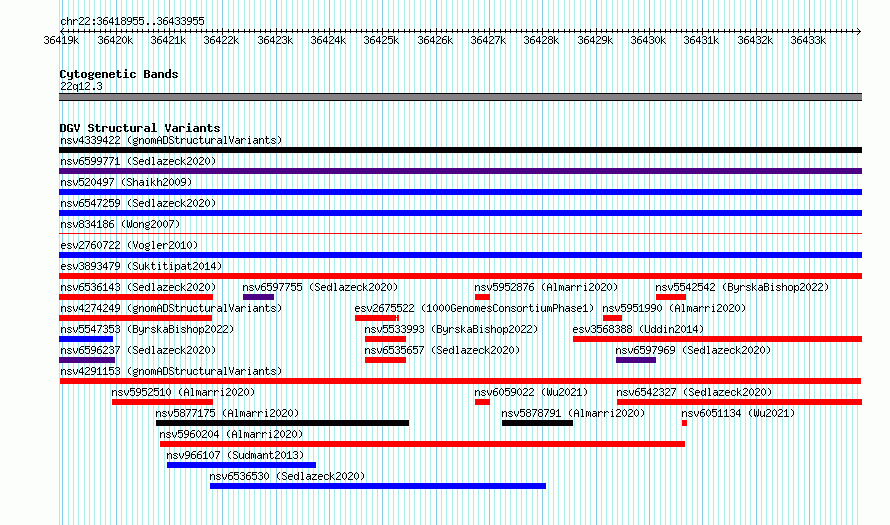The width and height of the screenshot is (890, 525).
Task: Click the 36428k ruler tick label
Action: [x=541, y=40]
